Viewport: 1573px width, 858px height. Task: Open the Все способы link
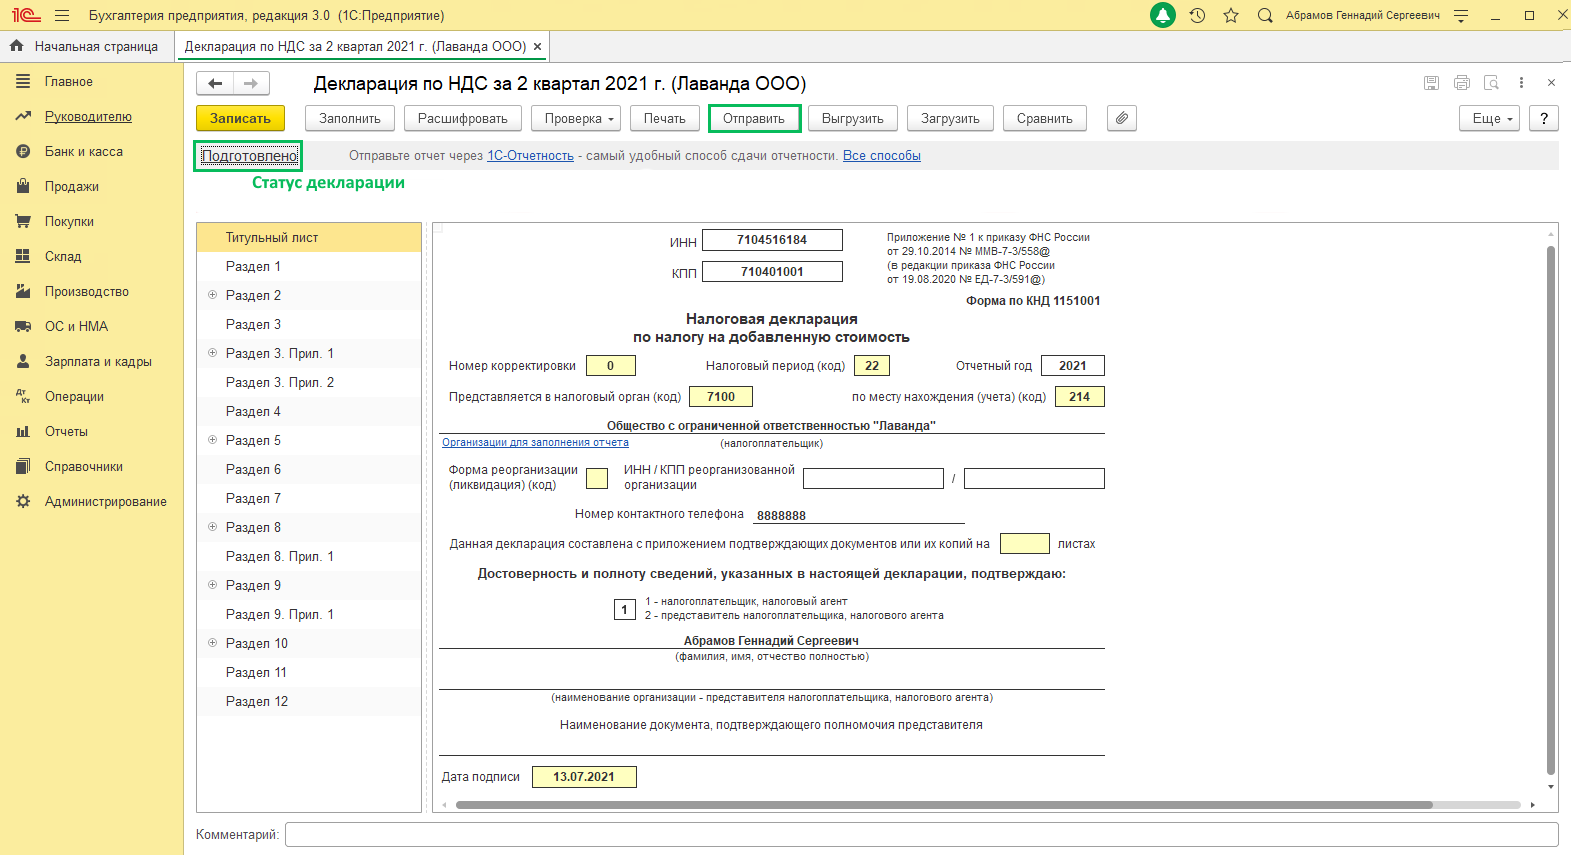click(x=882, y=156)
